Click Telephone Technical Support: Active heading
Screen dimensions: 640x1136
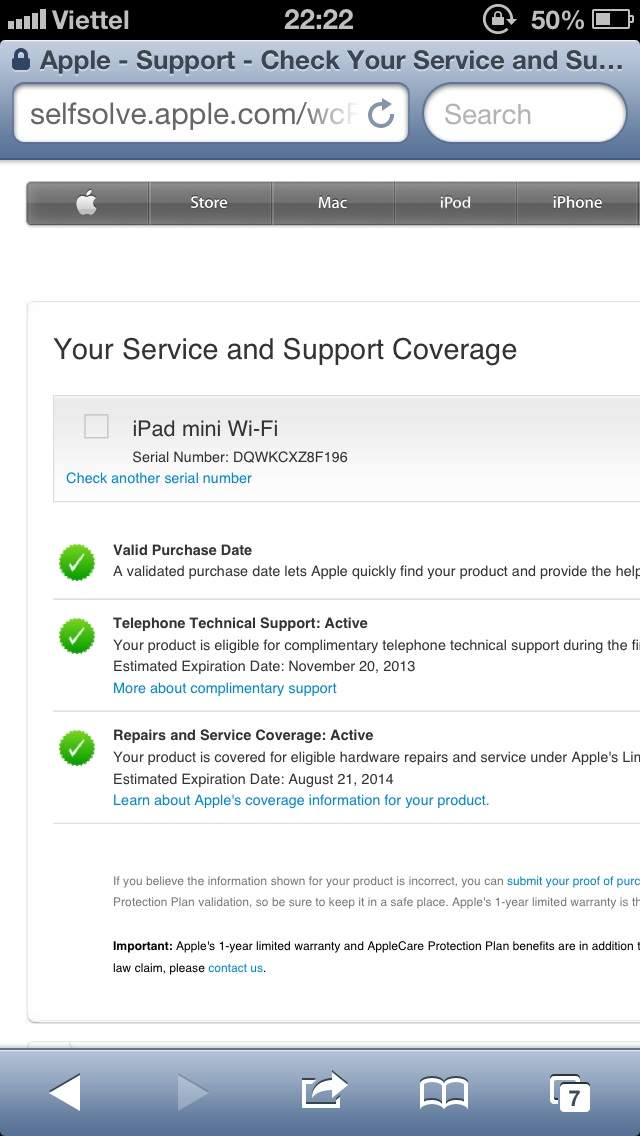coord(240,623)
